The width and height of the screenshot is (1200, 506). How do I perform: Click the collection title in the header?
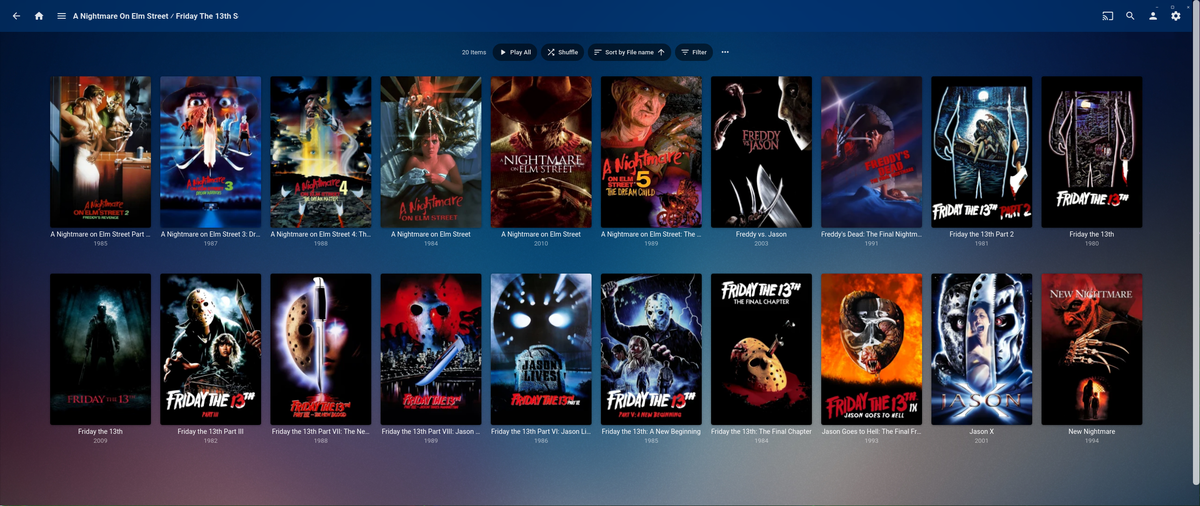click(x=155, y=16)
